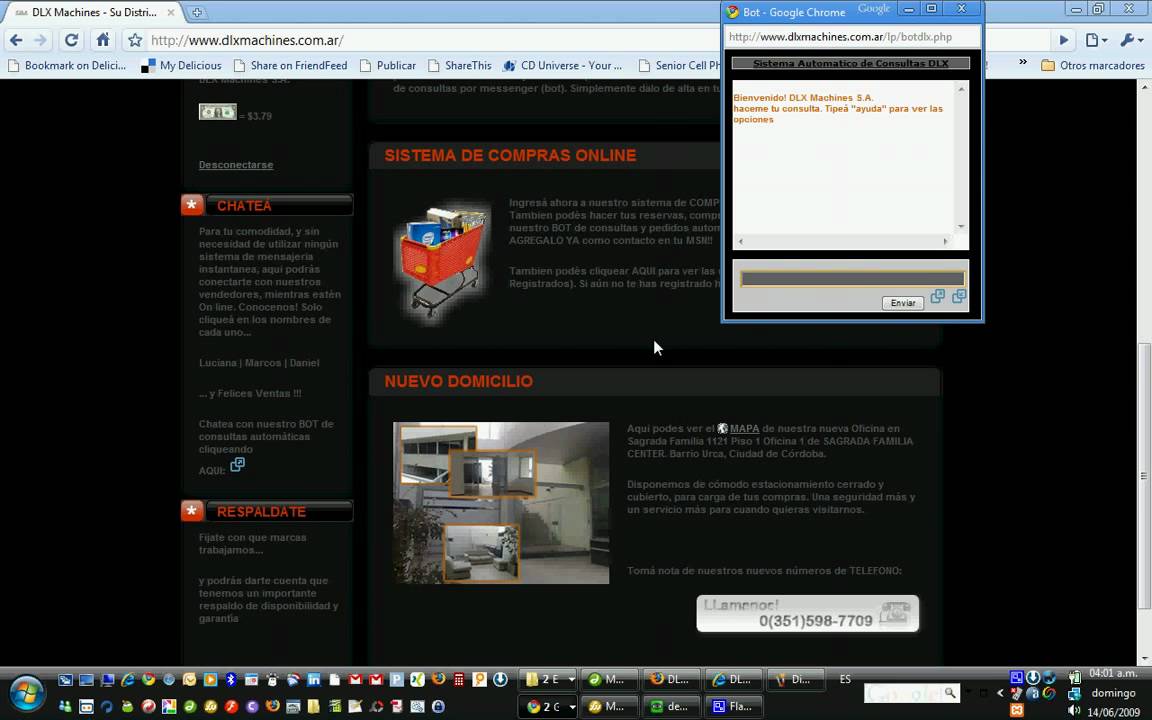Launch Firefox from top quick launch row
This screenshot has width=1152, height=720.
pyautogui.click(x=439, y=680)
